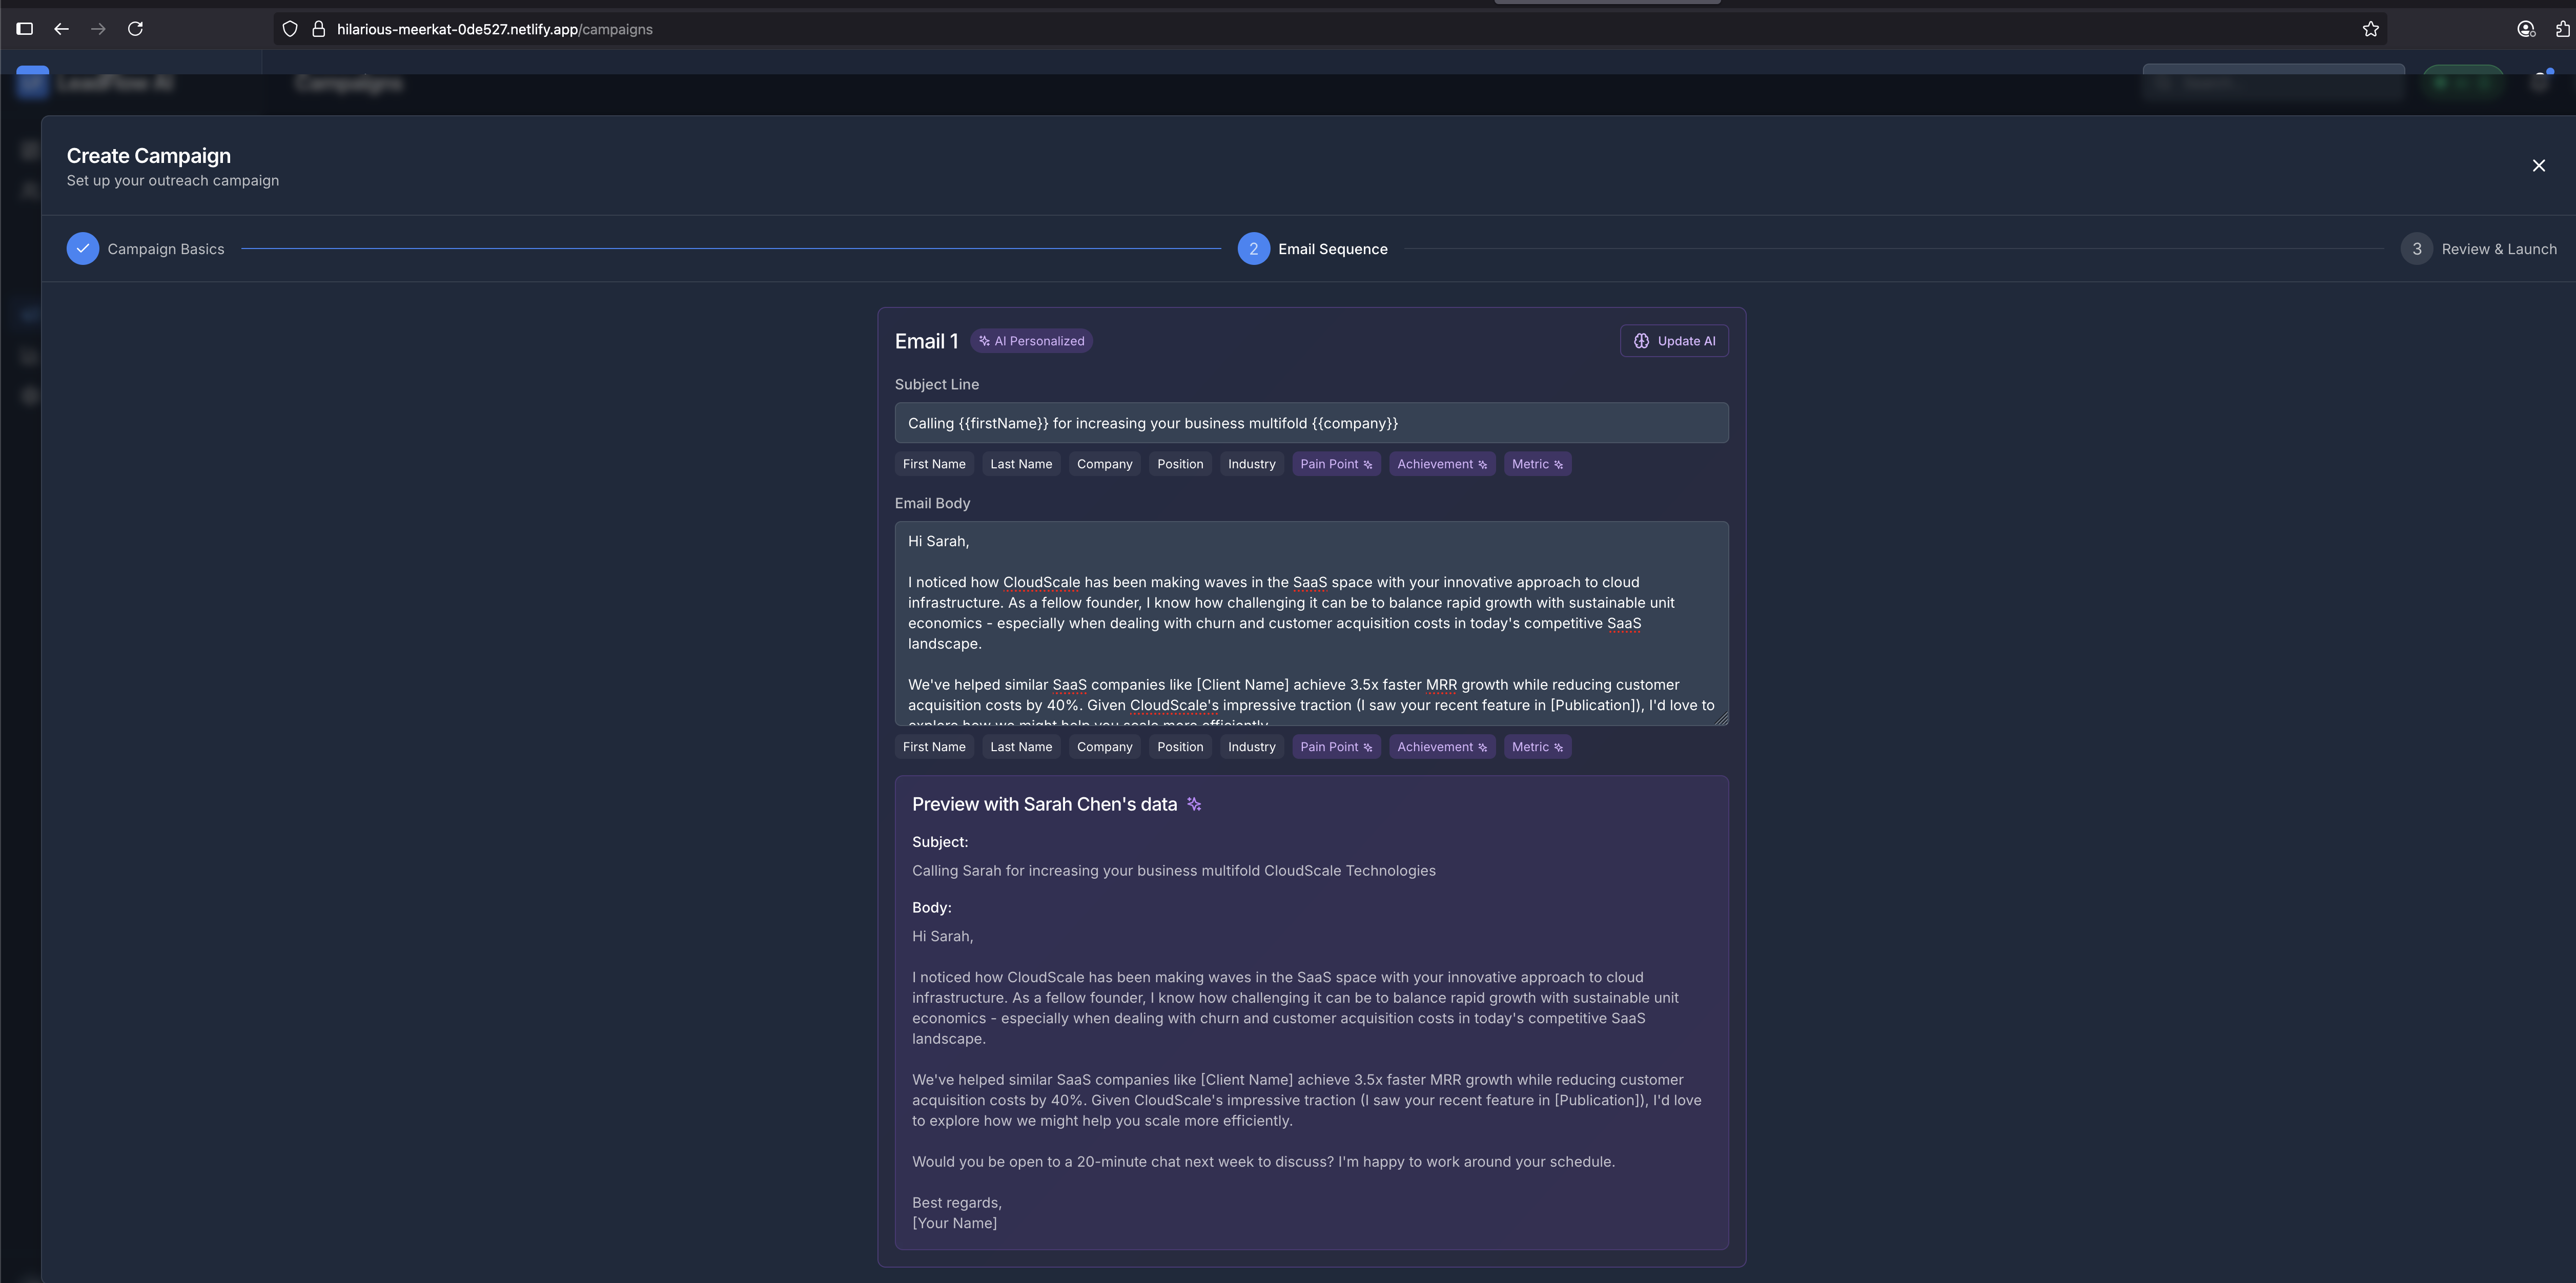
Task: Close the Create Campaign dialog
Action: tap(2538, 166)
